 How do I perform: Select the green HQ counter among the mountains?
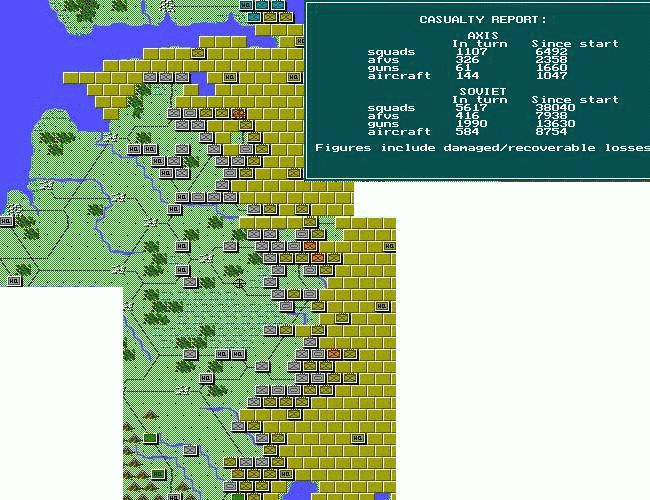click(x=158, y=473)
